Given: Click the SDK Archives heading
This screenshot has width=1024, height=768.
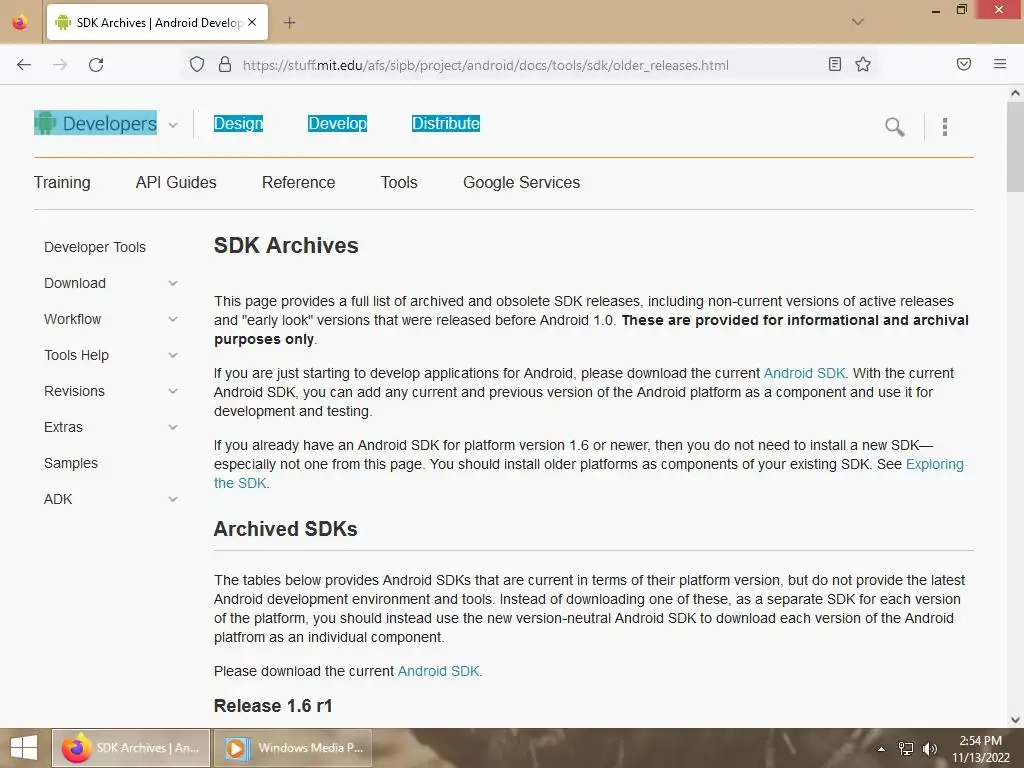Looking at the screenshot, I should (286, 246).
